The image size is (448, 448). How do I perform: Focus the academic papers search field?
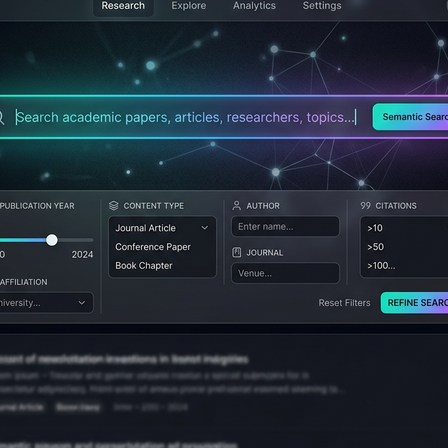[186, 117]
